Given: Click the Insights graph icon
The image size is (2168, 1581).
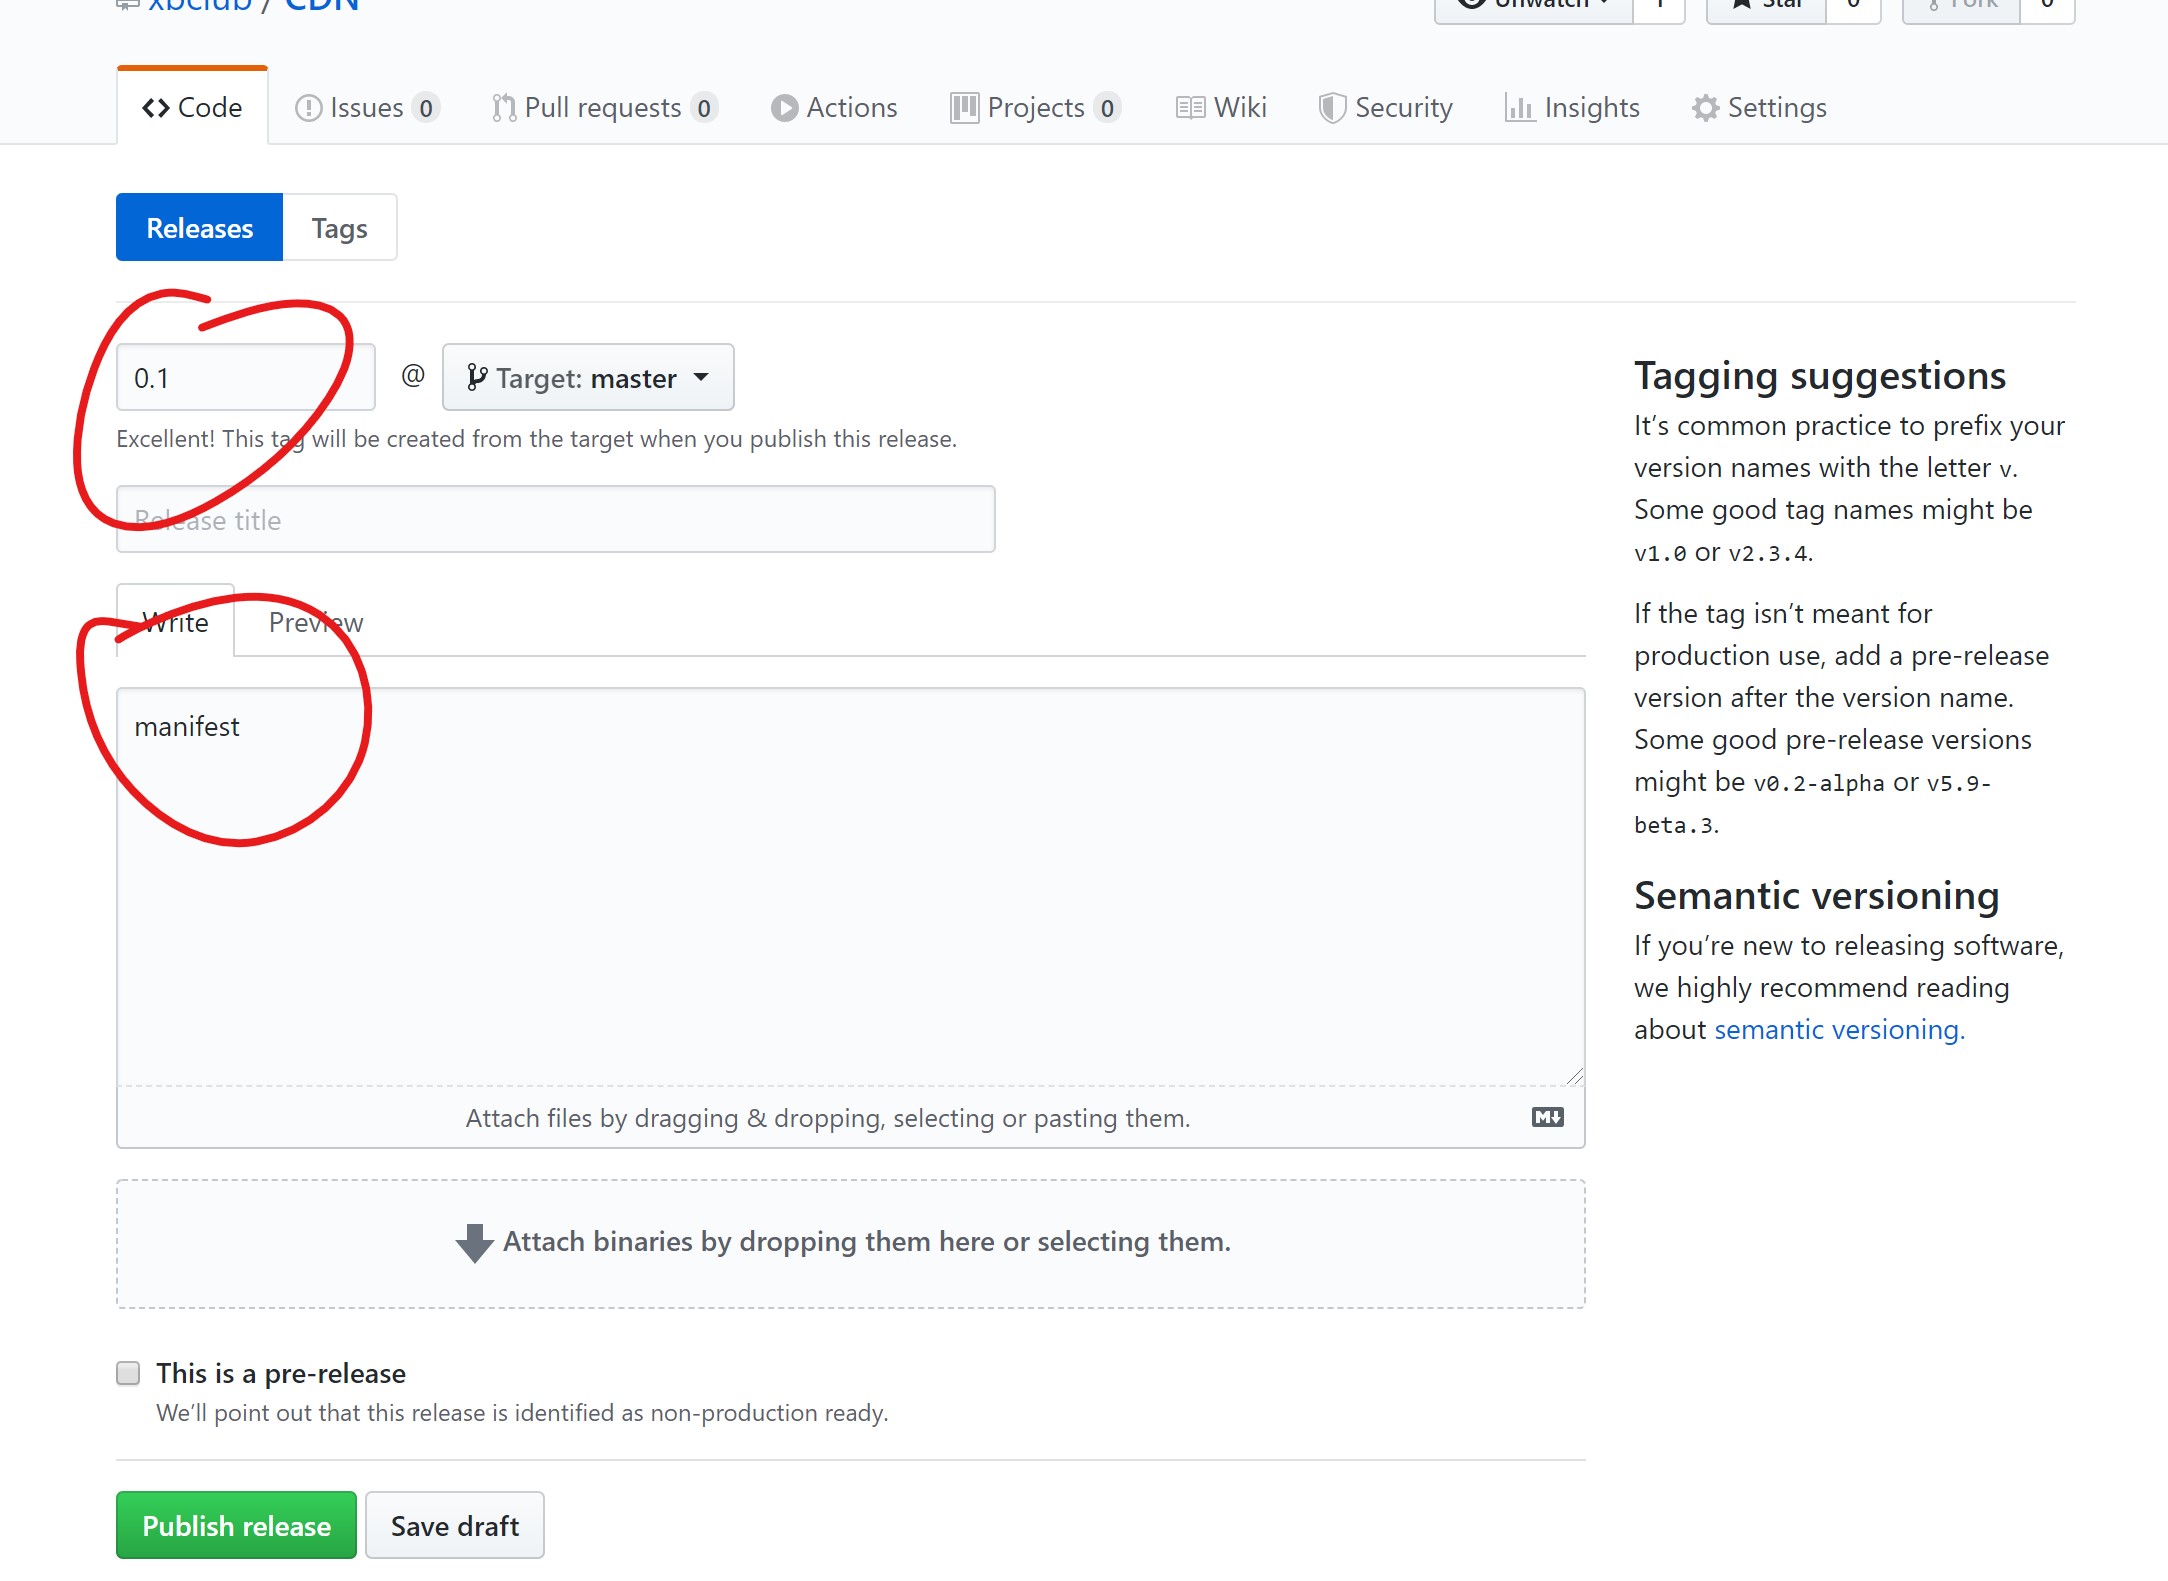Looking at the screenshot, I should click(1519, 108).
